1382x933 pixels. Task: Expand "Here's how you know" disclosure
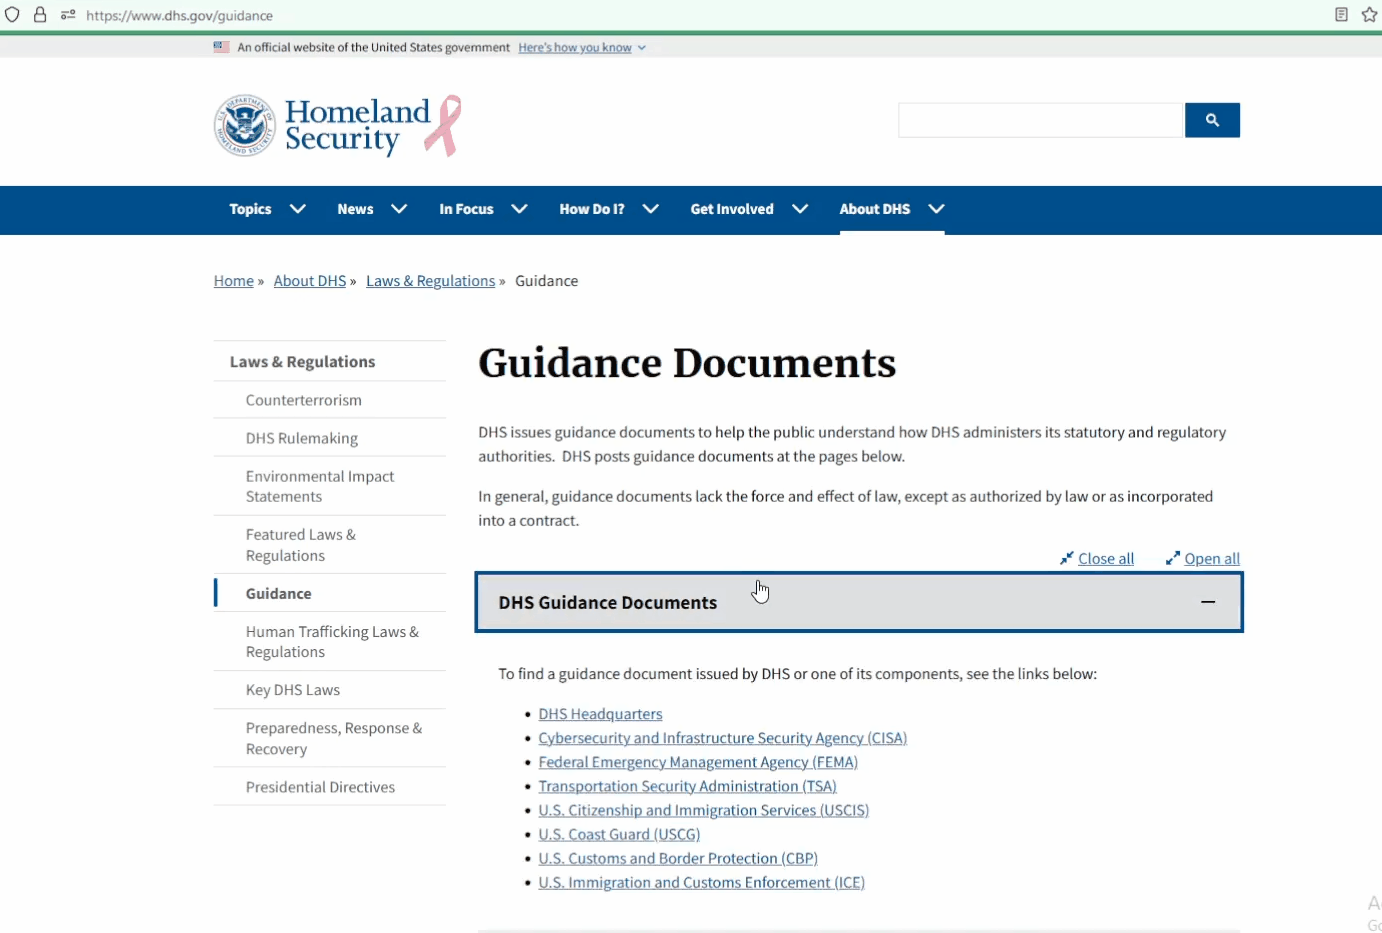(582, 47)
